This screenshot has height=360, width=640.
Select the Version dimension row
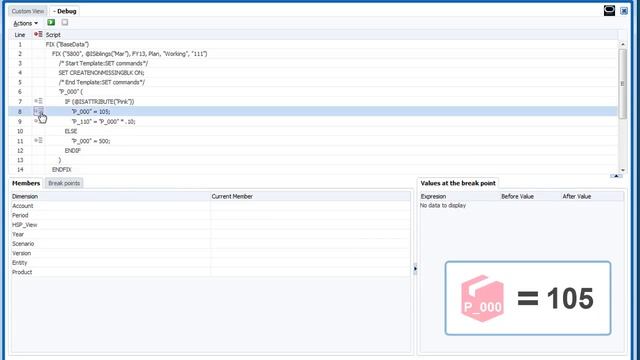(211, 253)
